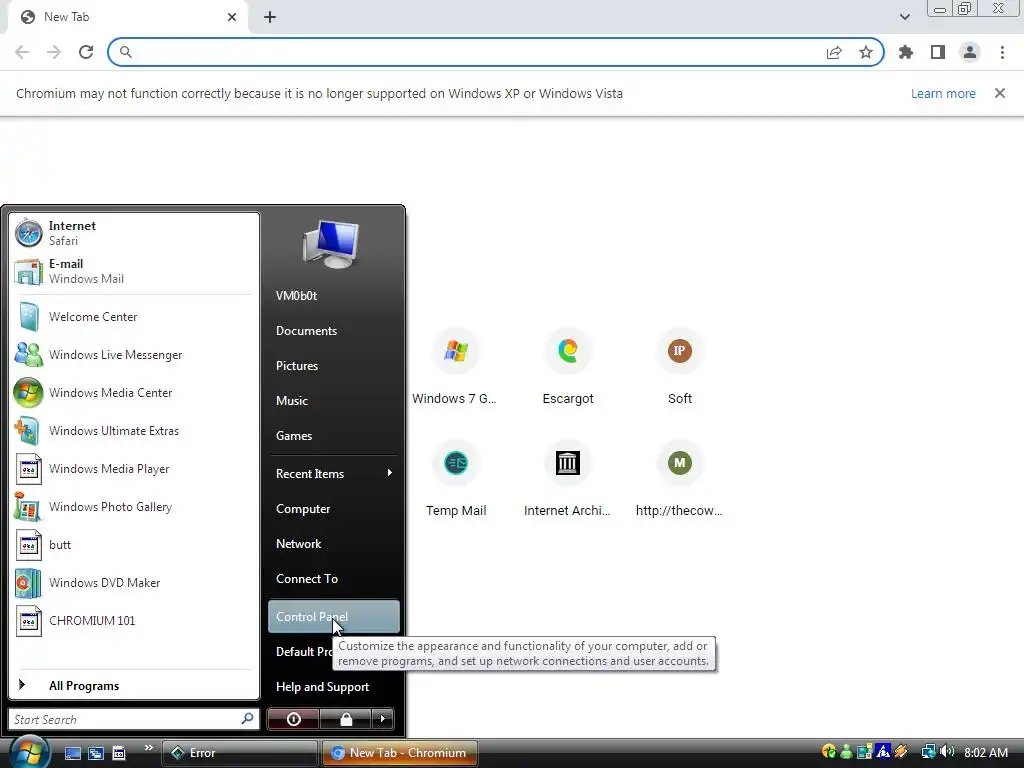Click the user account picture in Start menu
The image size is (1024, 768).
331,244
